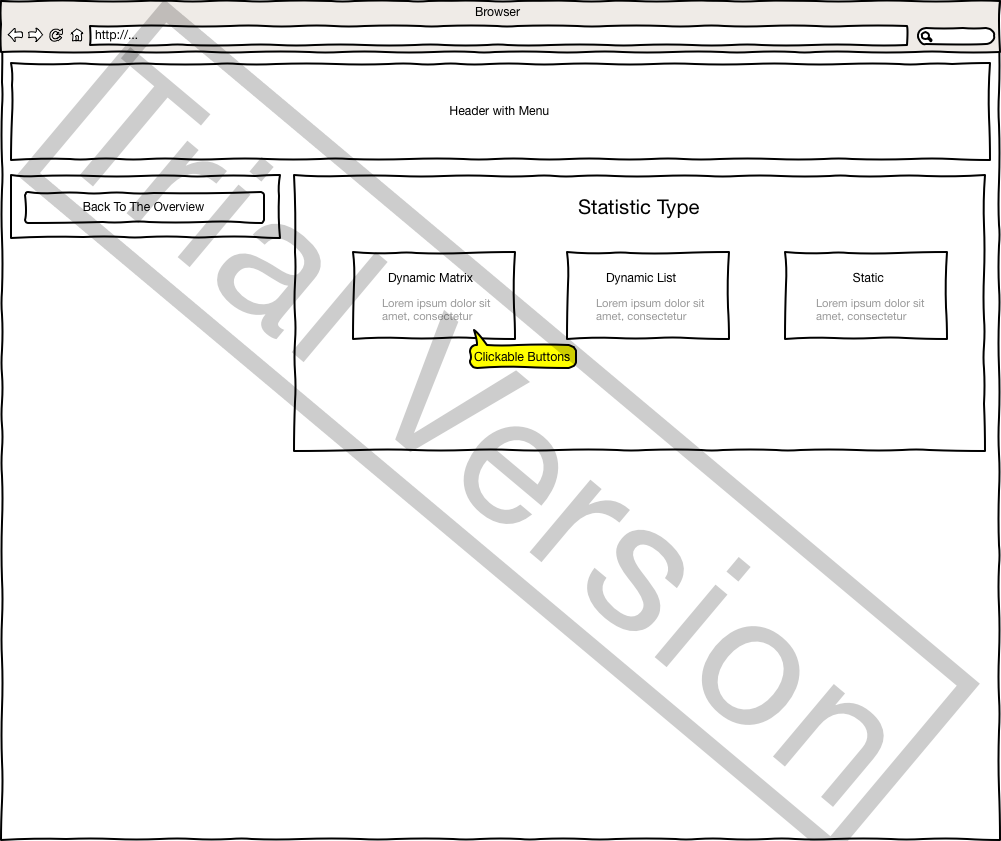
Task: Click the browser forward arrow icon
Action: [x=35, y=35]
